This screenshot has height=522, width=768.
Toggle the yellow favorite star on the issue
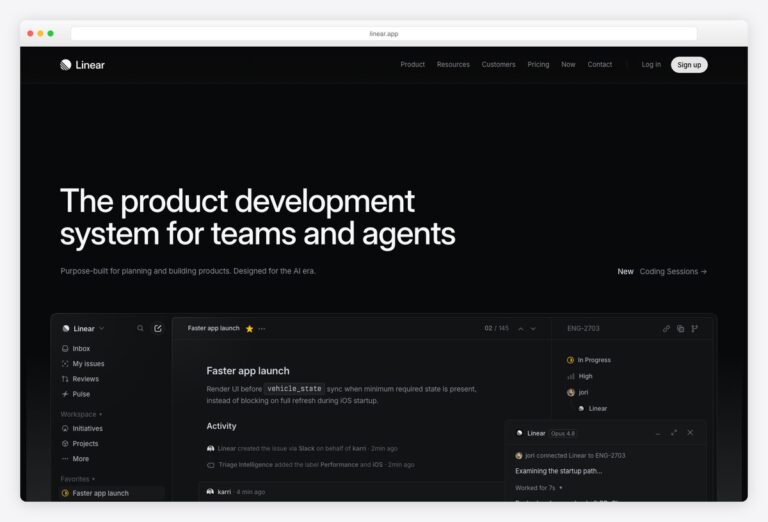[x=249, y=329]
